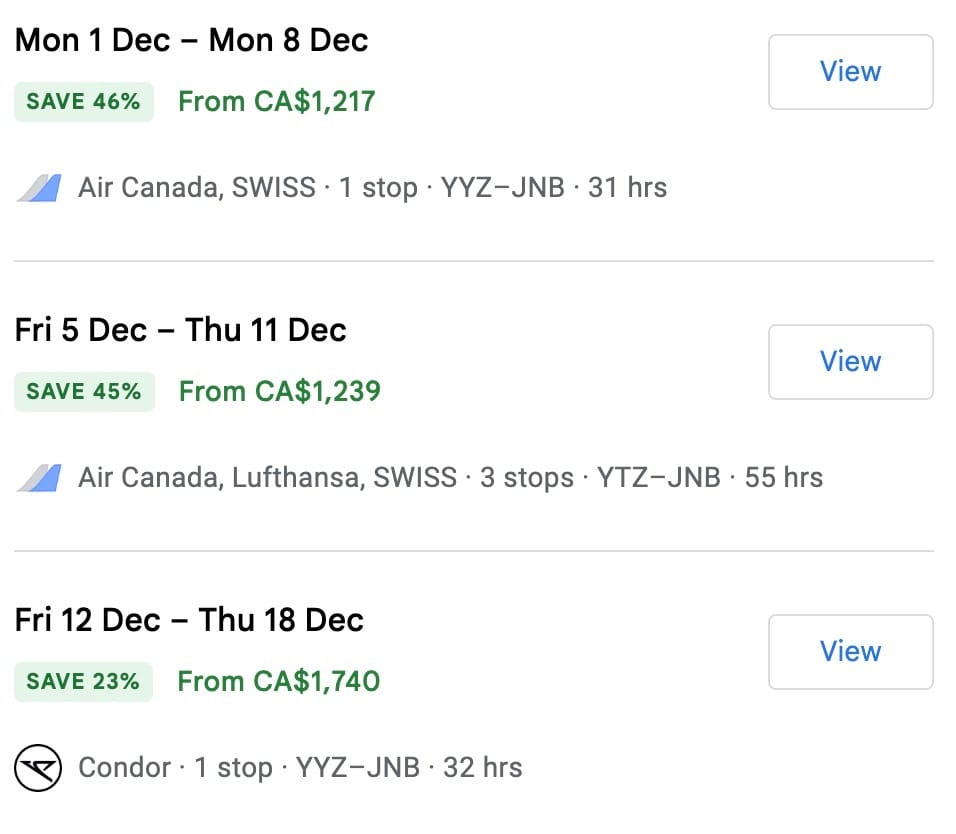Open View for the Mon 1 Dec deal

point(850,72)
